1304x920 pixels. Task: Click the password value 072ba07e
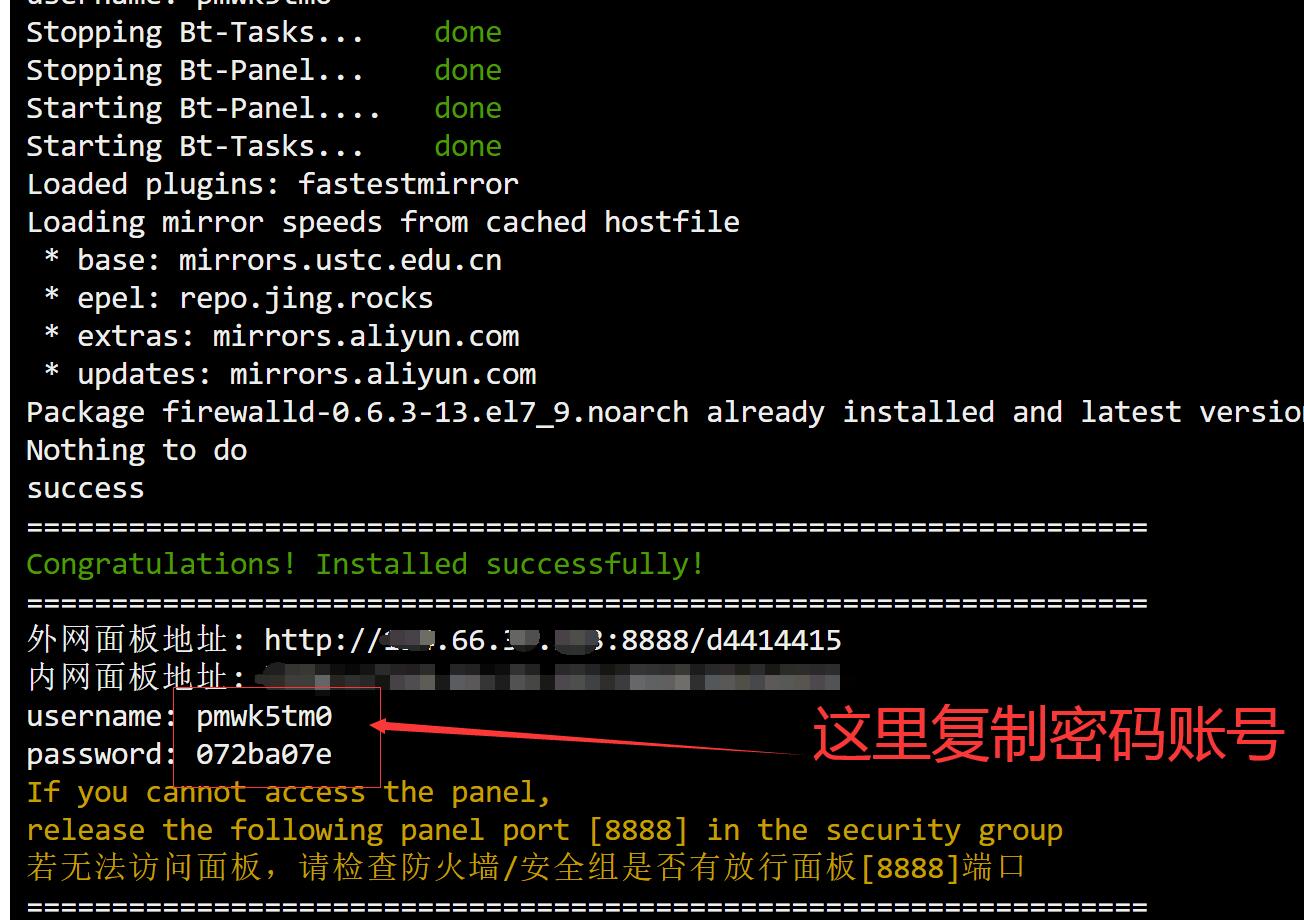(x=264, y=754)
